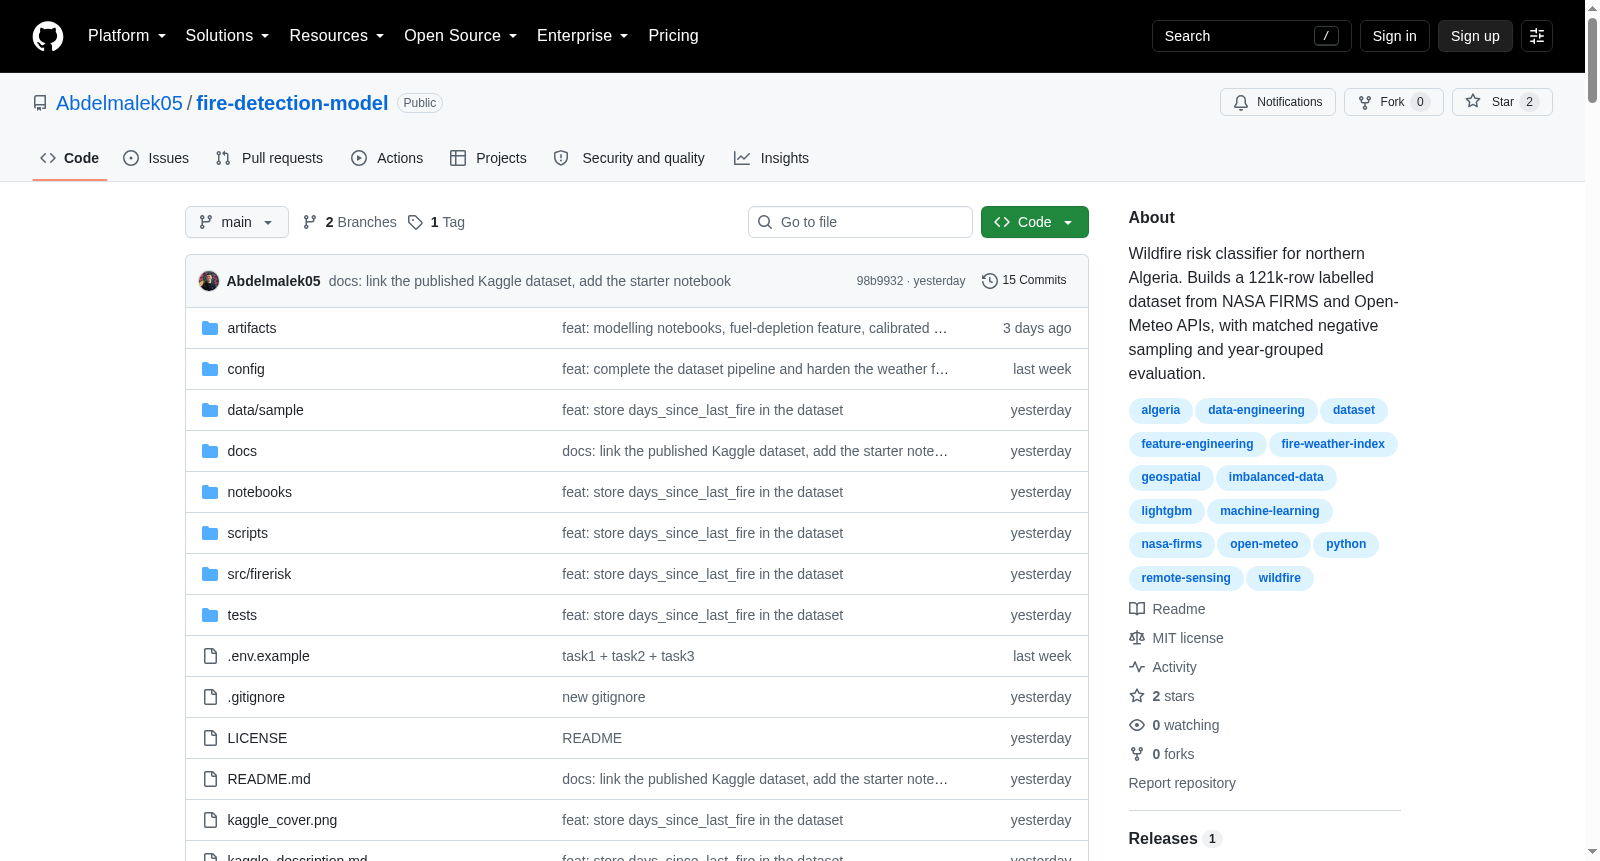Click the notebooks folder icon

click(x=210, y=492)
